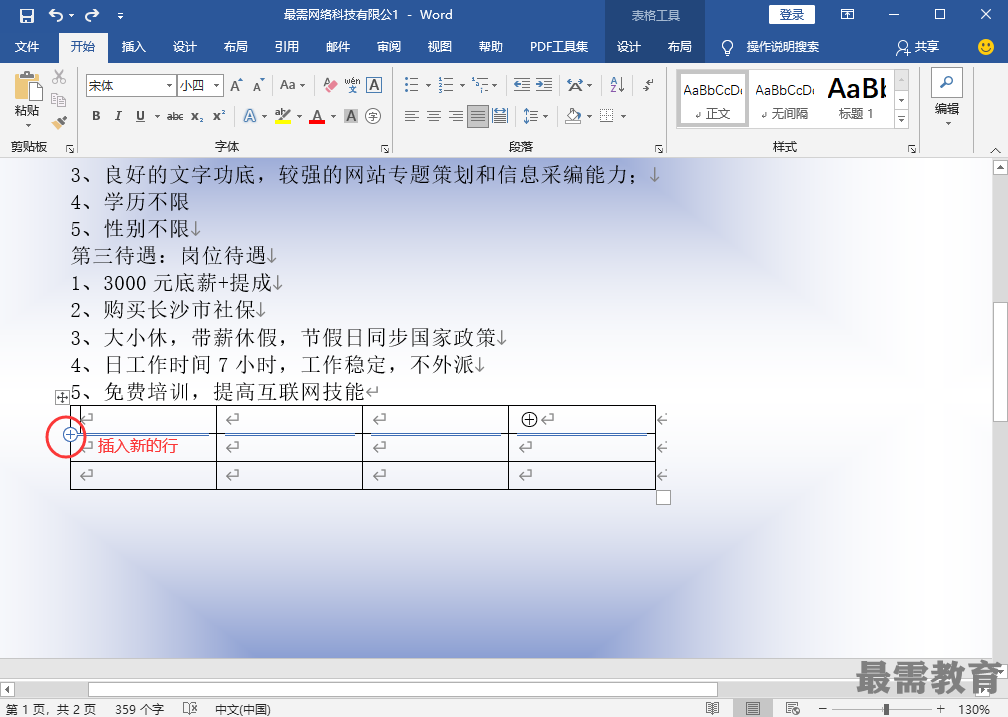
Task: Click the Sort A-Z icon
Action: click(617, 85)
